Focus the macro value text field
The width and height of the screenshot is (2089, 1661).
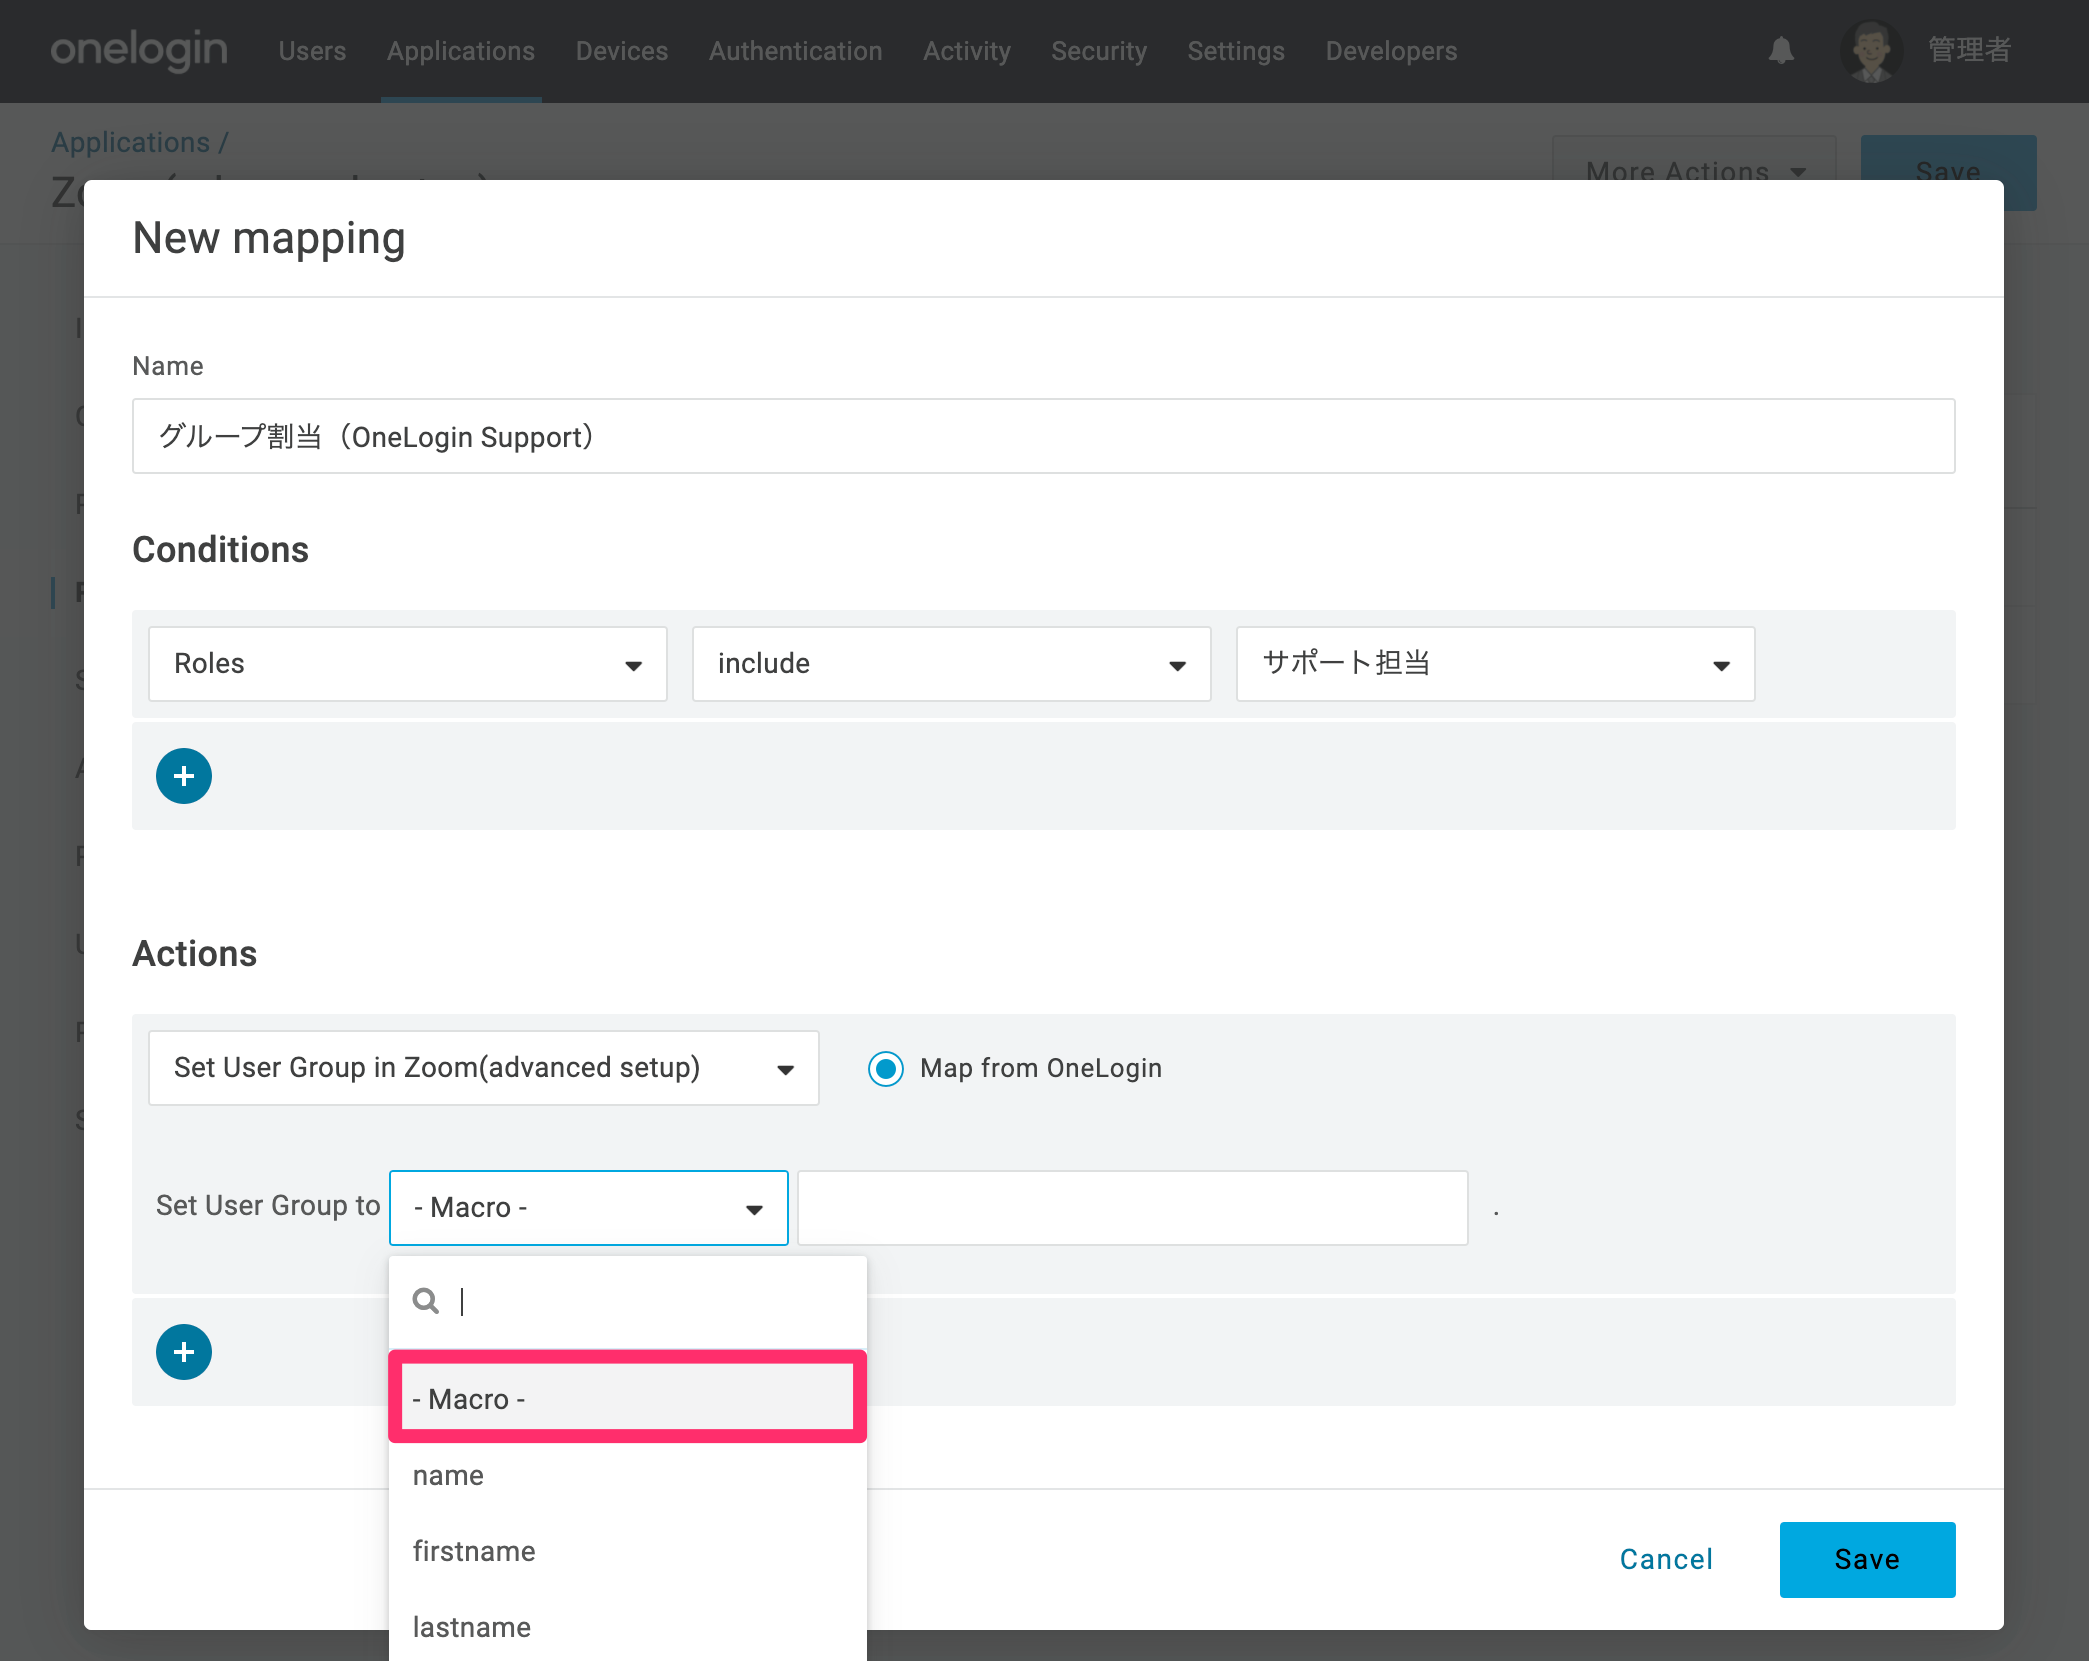(1133, 1208)
